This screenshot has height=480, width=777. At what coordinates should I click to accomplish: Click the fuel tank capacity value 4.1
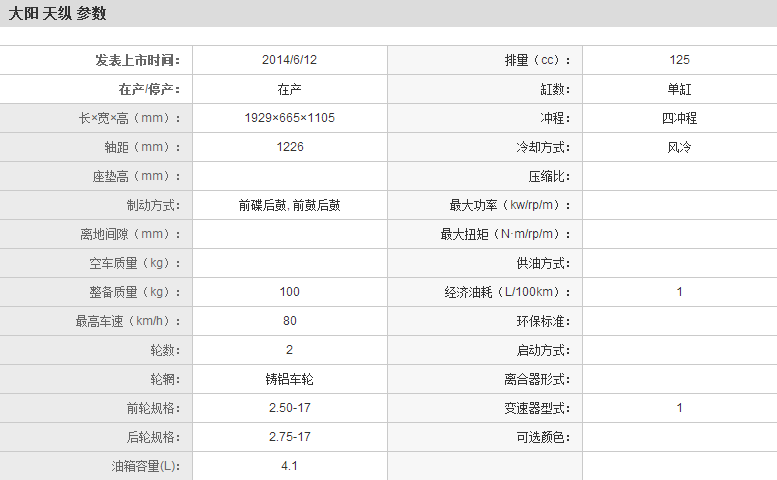point(289,466)
